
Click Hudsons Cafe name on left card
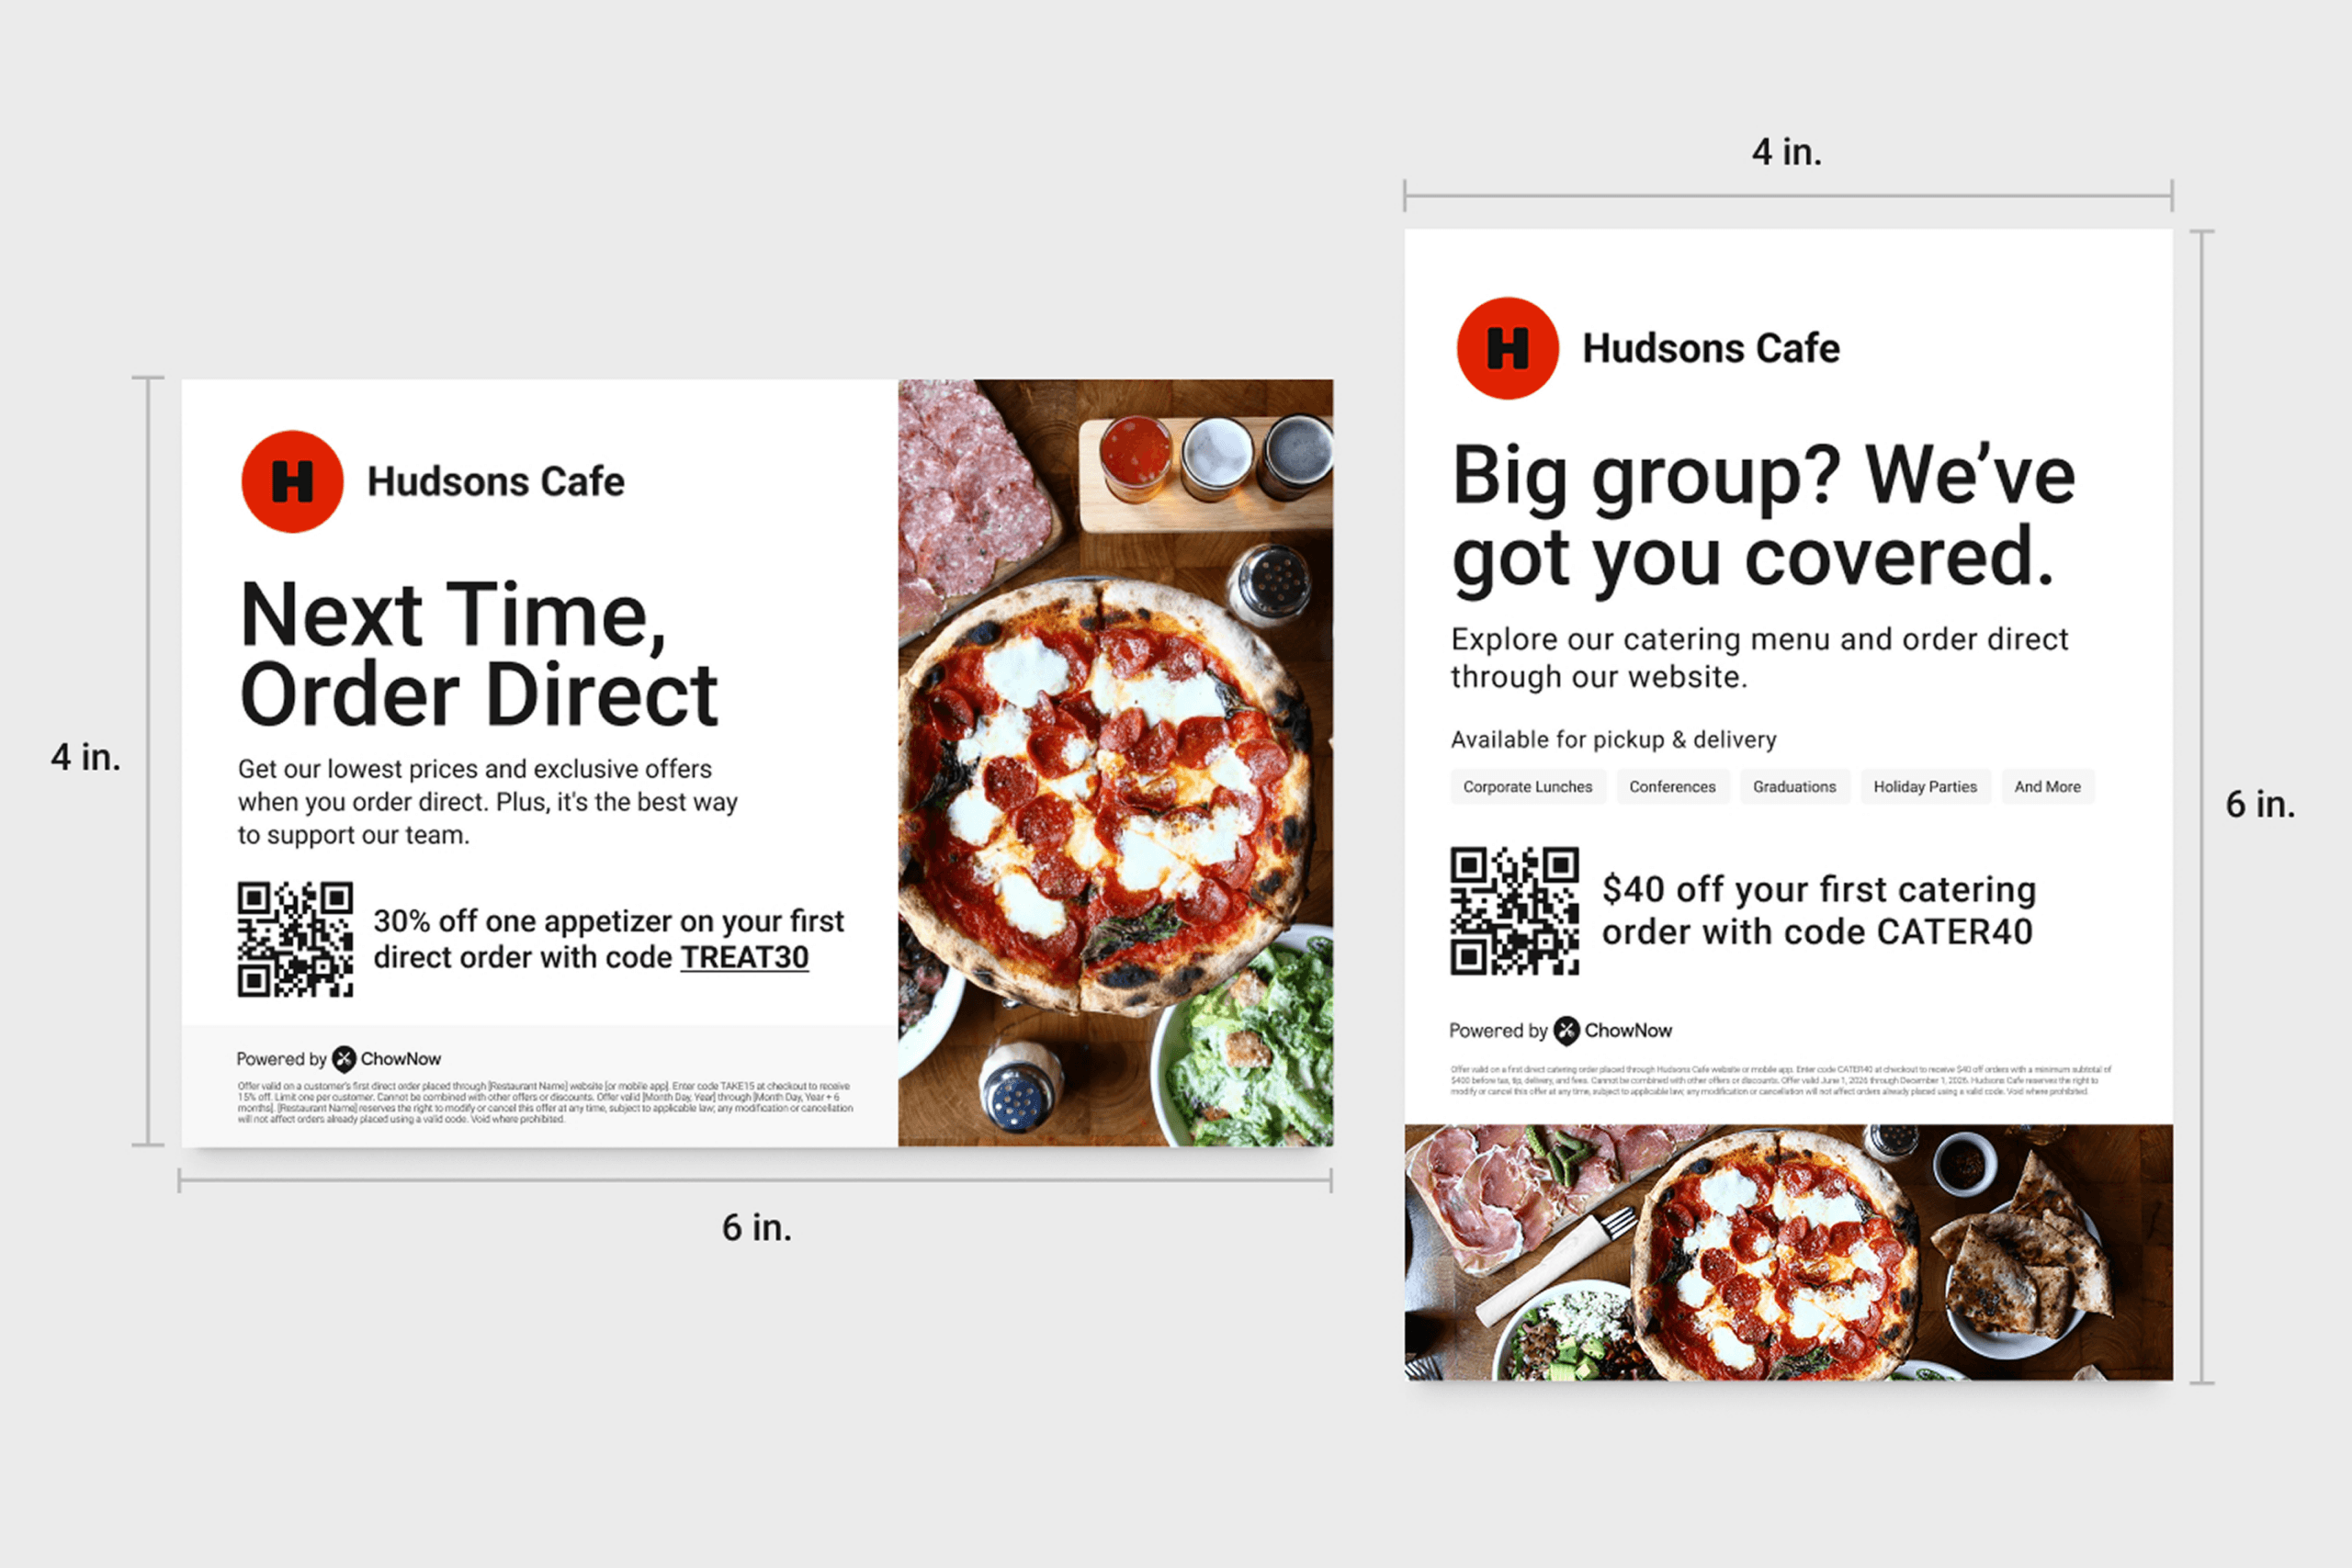(496, 481)
